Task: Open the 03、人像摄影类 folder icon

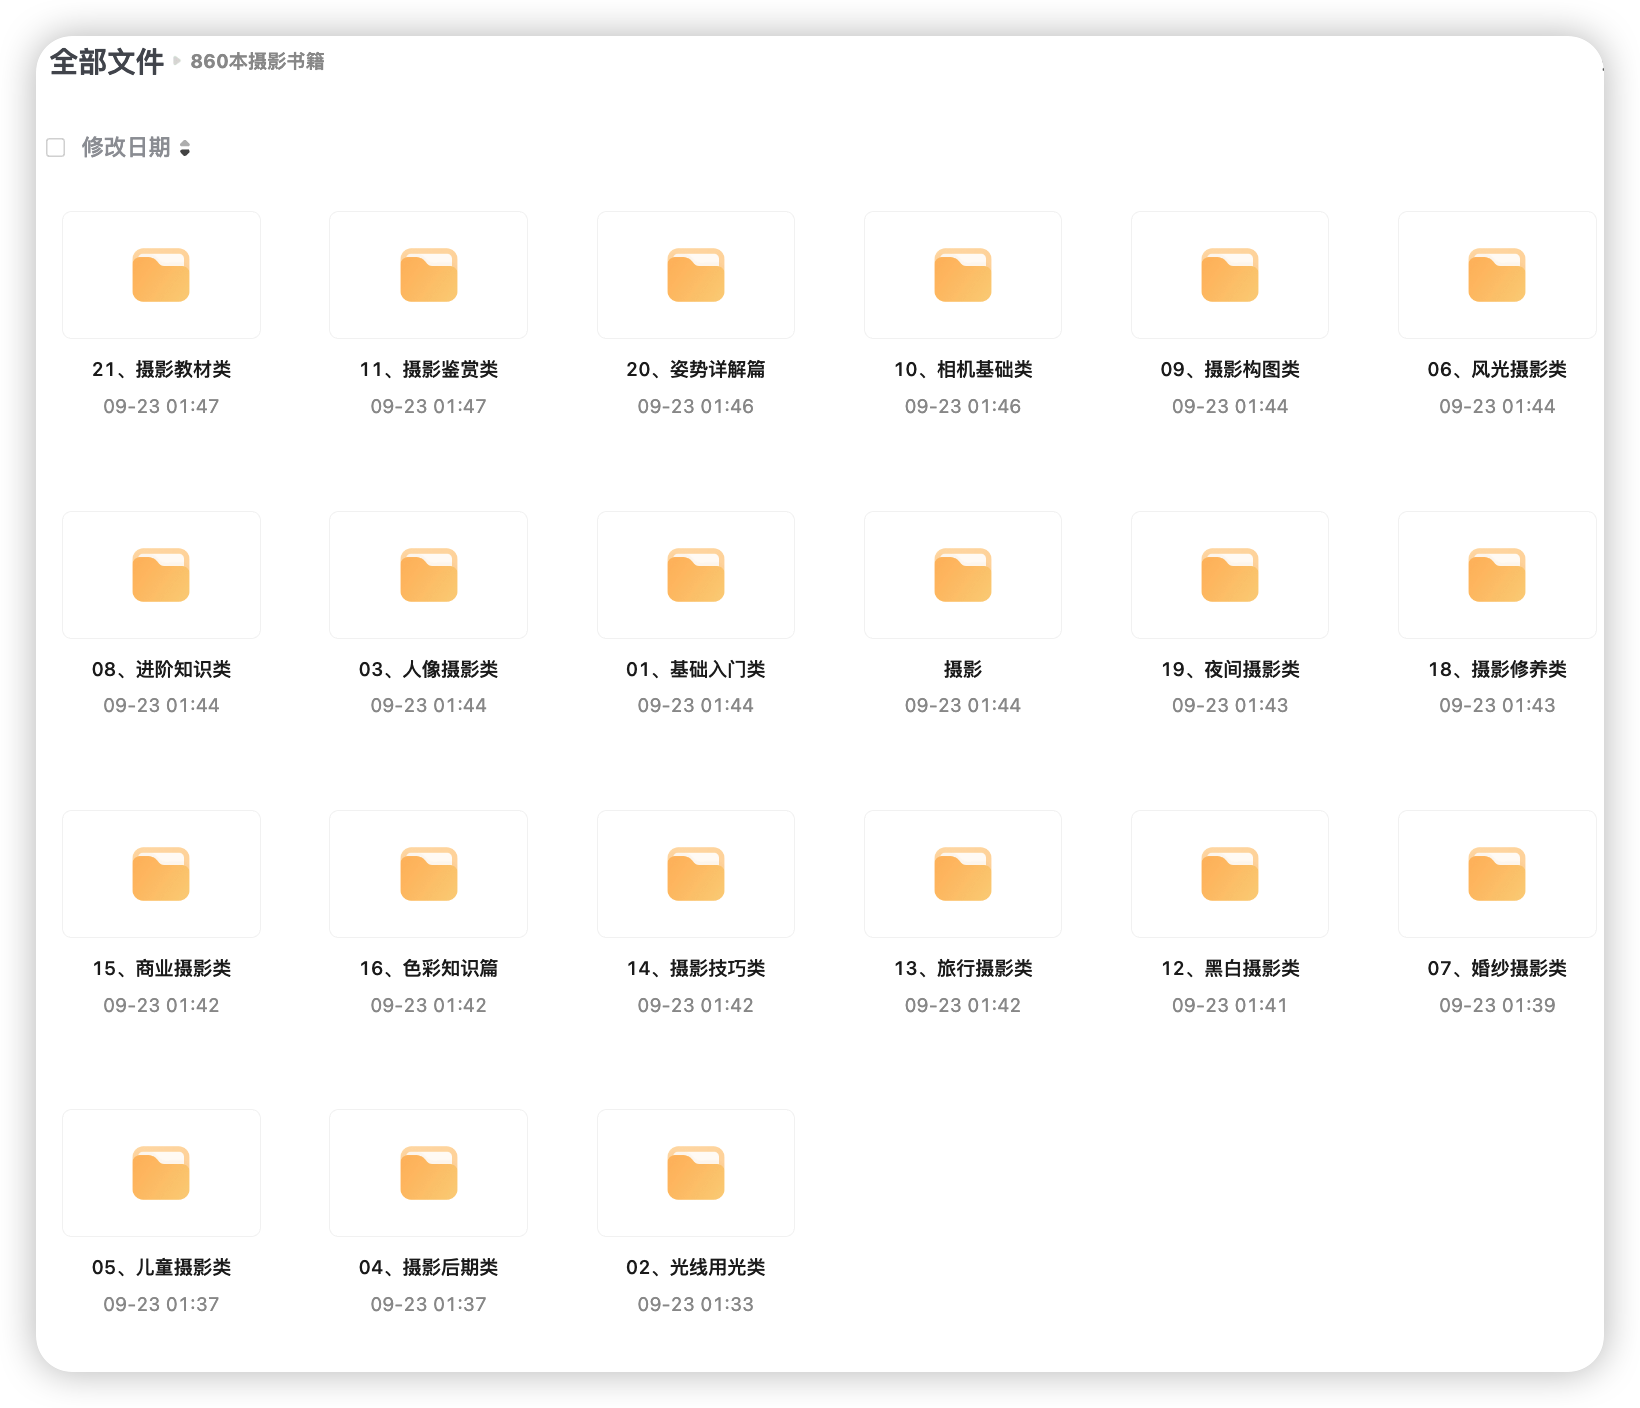Action: point(429,575)
